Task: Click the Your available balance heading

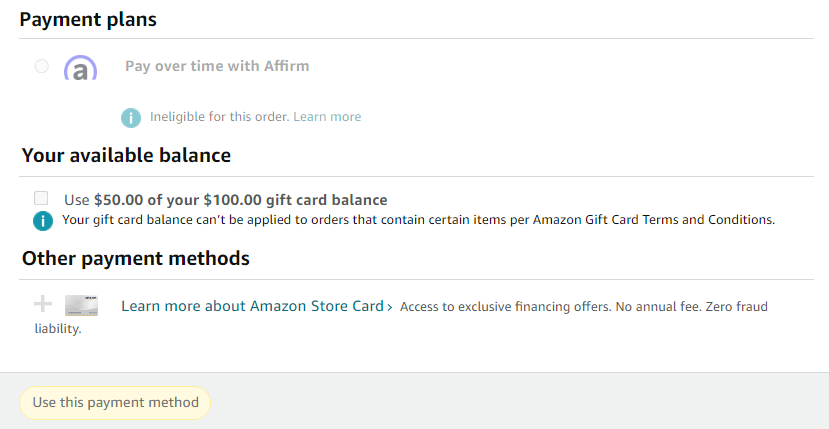Action: click(x=126, y=156)
